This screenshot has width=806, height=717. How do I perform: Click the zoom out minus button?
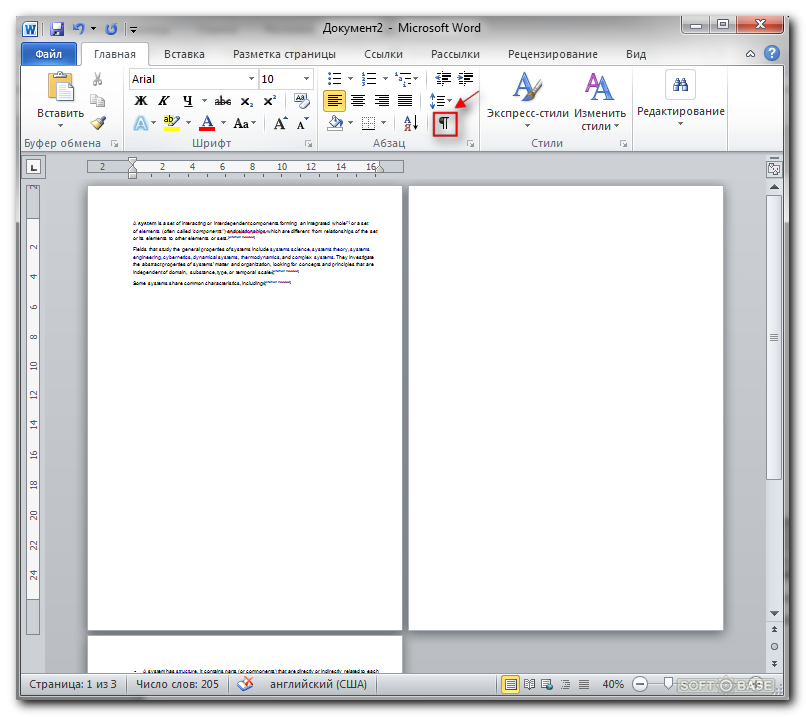[x=640, y=684]
